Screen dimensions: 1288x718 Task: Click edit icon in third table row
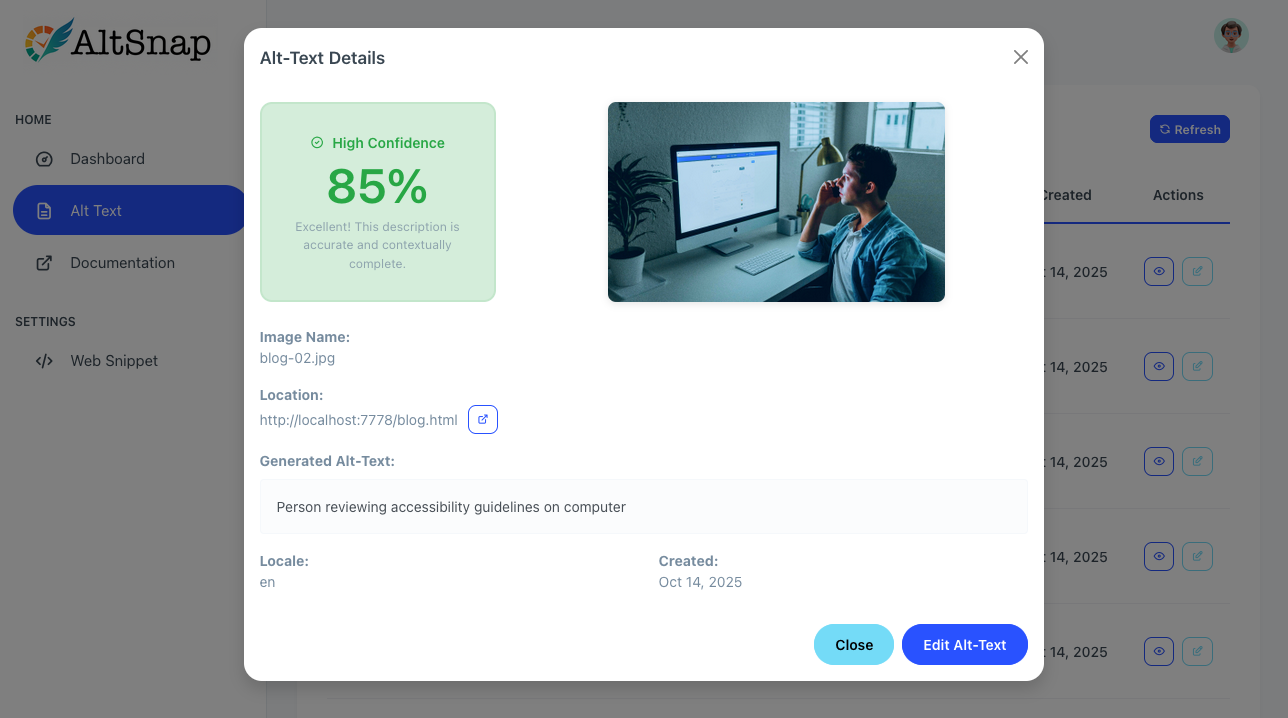point(1197,461)
